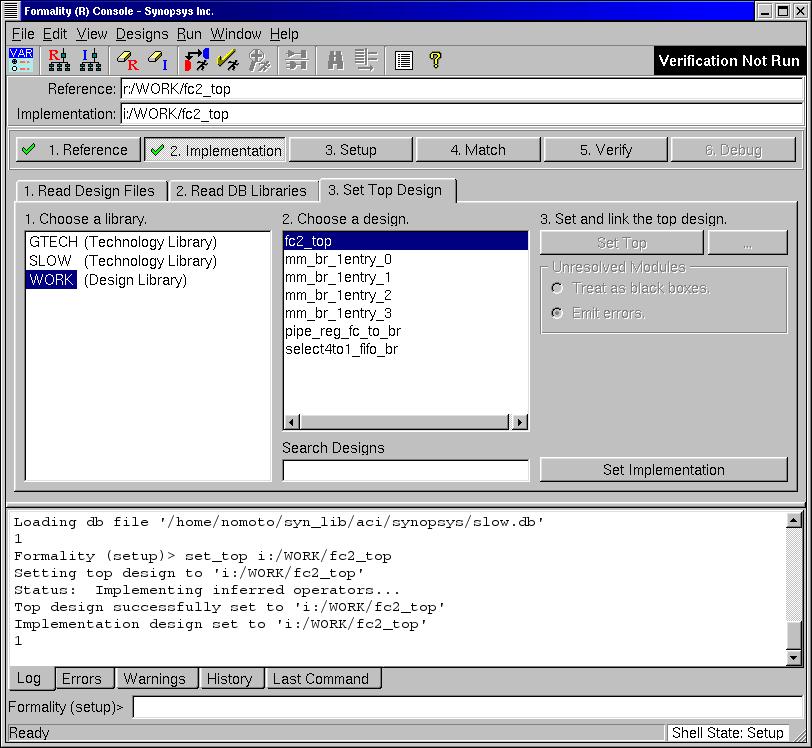Open the File menu
Viewport: 812px width, 748px height.
click(x=23, y=34)
